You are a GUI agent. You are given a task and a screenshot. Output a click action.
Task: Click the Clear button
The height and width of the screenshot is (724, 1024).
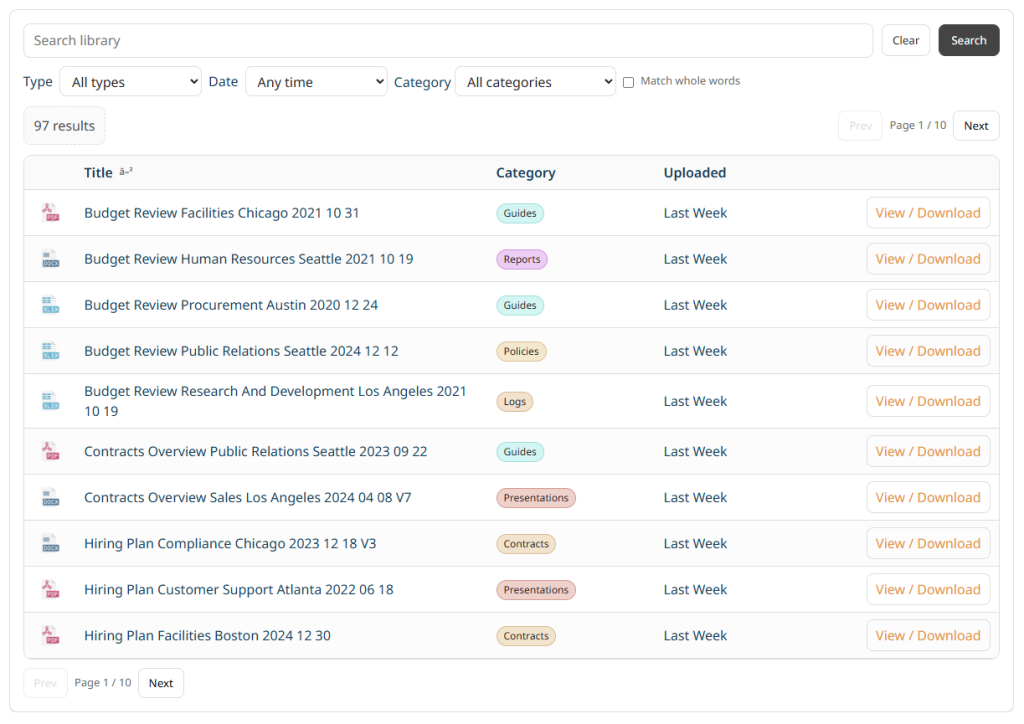[x=905, y=41]
